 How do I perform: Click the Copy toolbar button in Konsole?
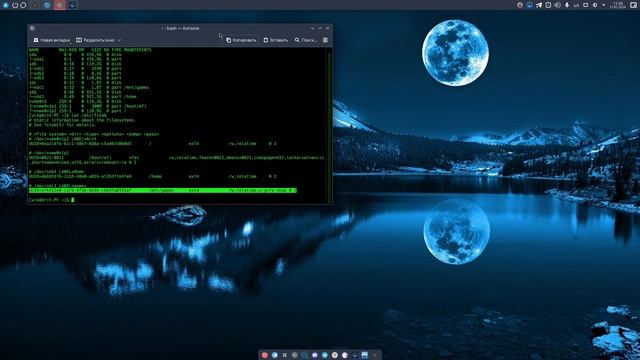[241, 40]
